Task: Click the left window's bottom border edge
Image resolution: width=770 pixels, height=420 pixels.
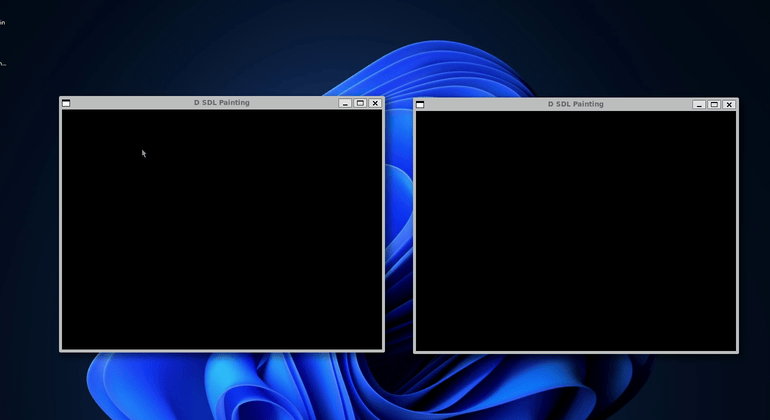Action: click(221, 350)
